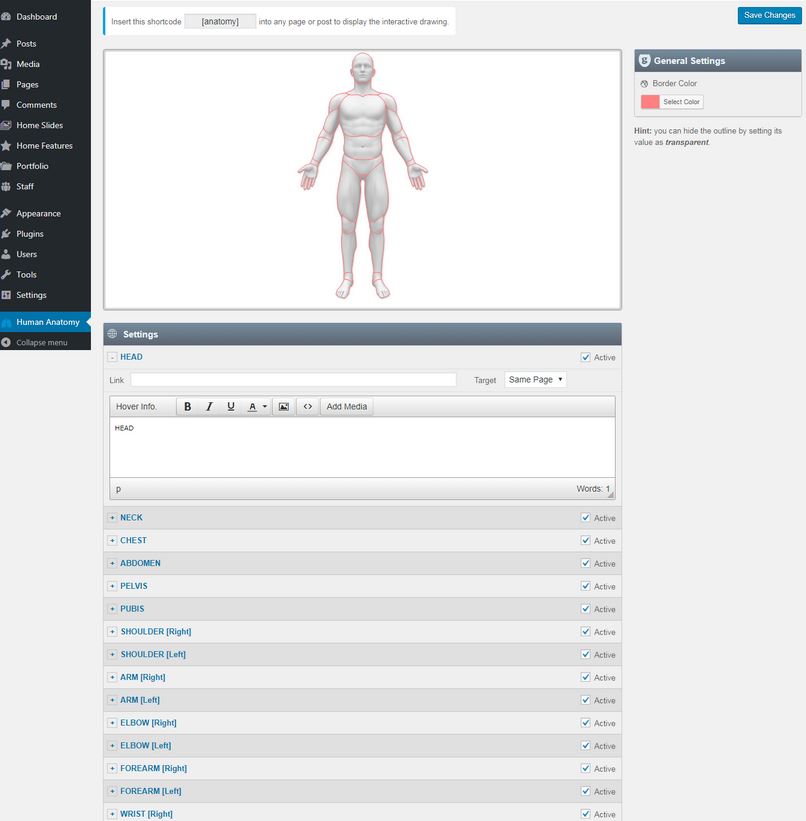Click the editor resize handle corner

(610, 494)
